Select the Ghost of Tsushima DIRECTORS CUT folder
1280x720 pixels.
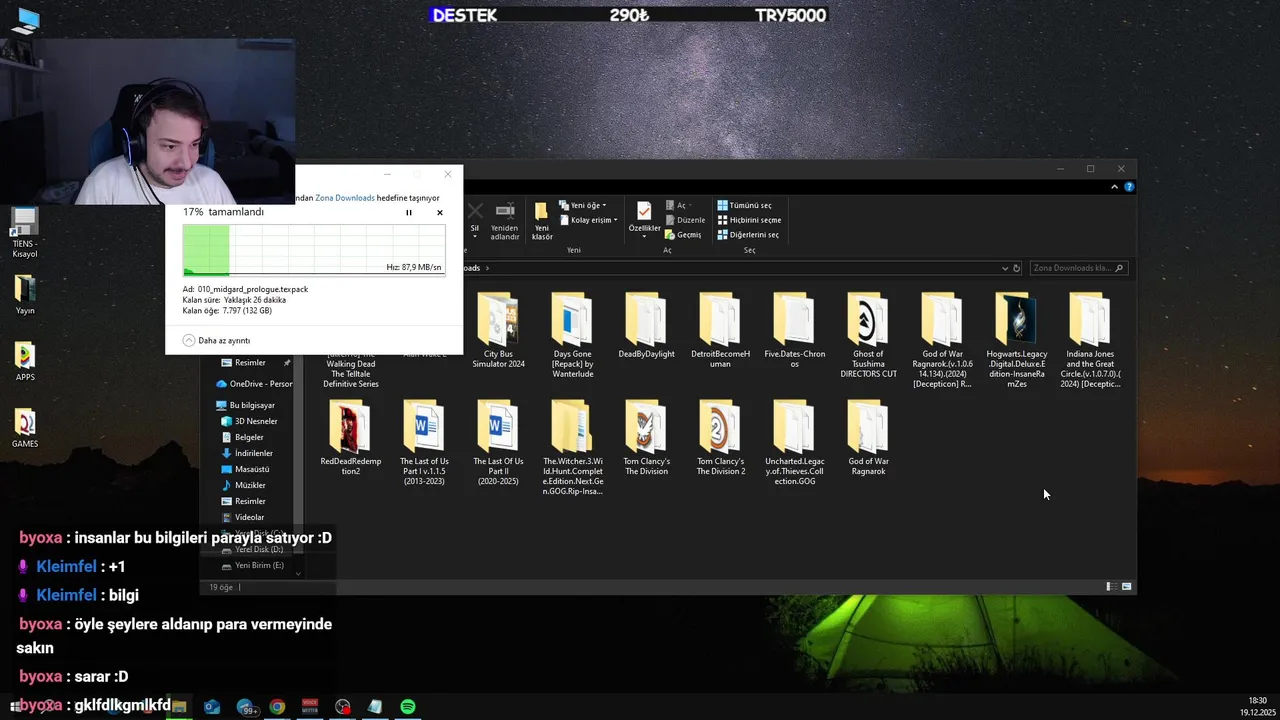point(868,335)
